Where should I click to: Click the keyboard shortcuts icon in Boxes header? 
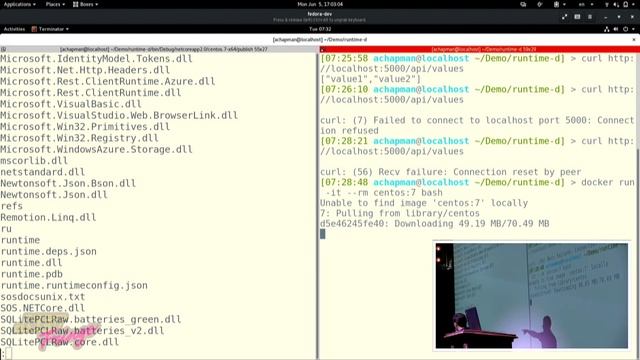pyautogui.click(x=577, y=17)
